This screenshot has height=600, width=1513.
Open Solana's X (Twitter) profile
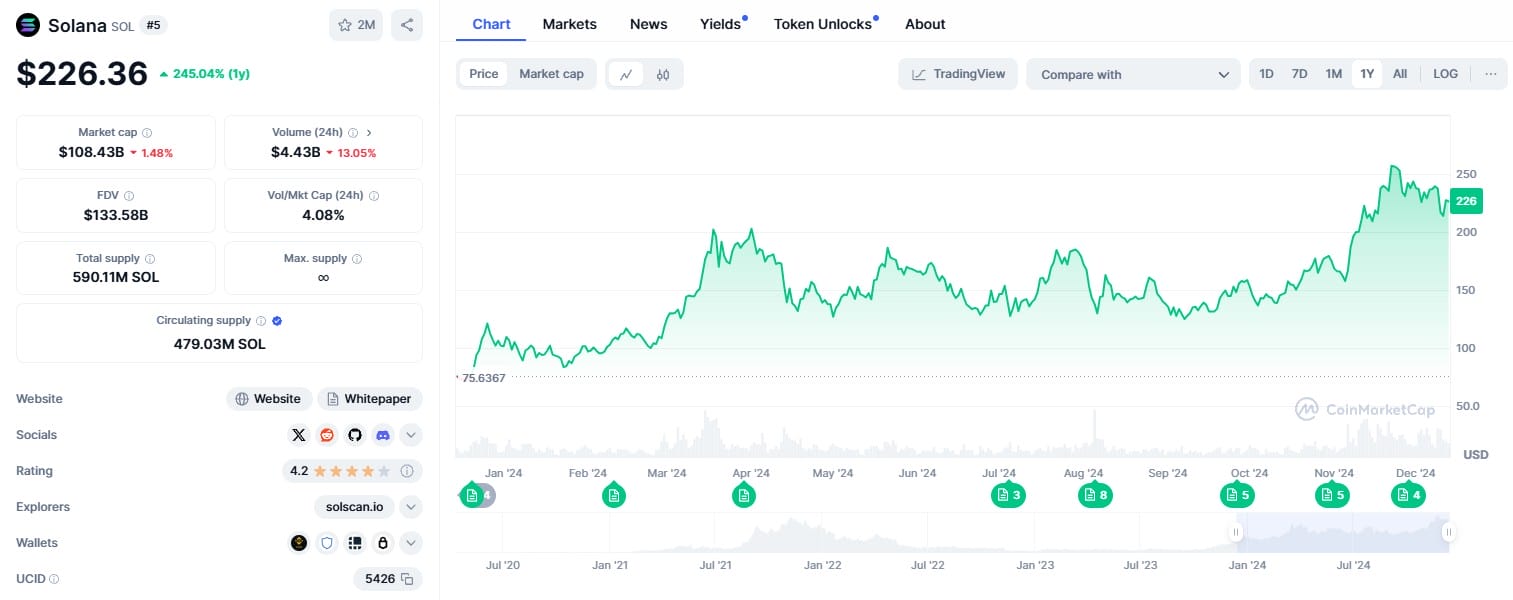pyautogui.click(x=298, y=435)
